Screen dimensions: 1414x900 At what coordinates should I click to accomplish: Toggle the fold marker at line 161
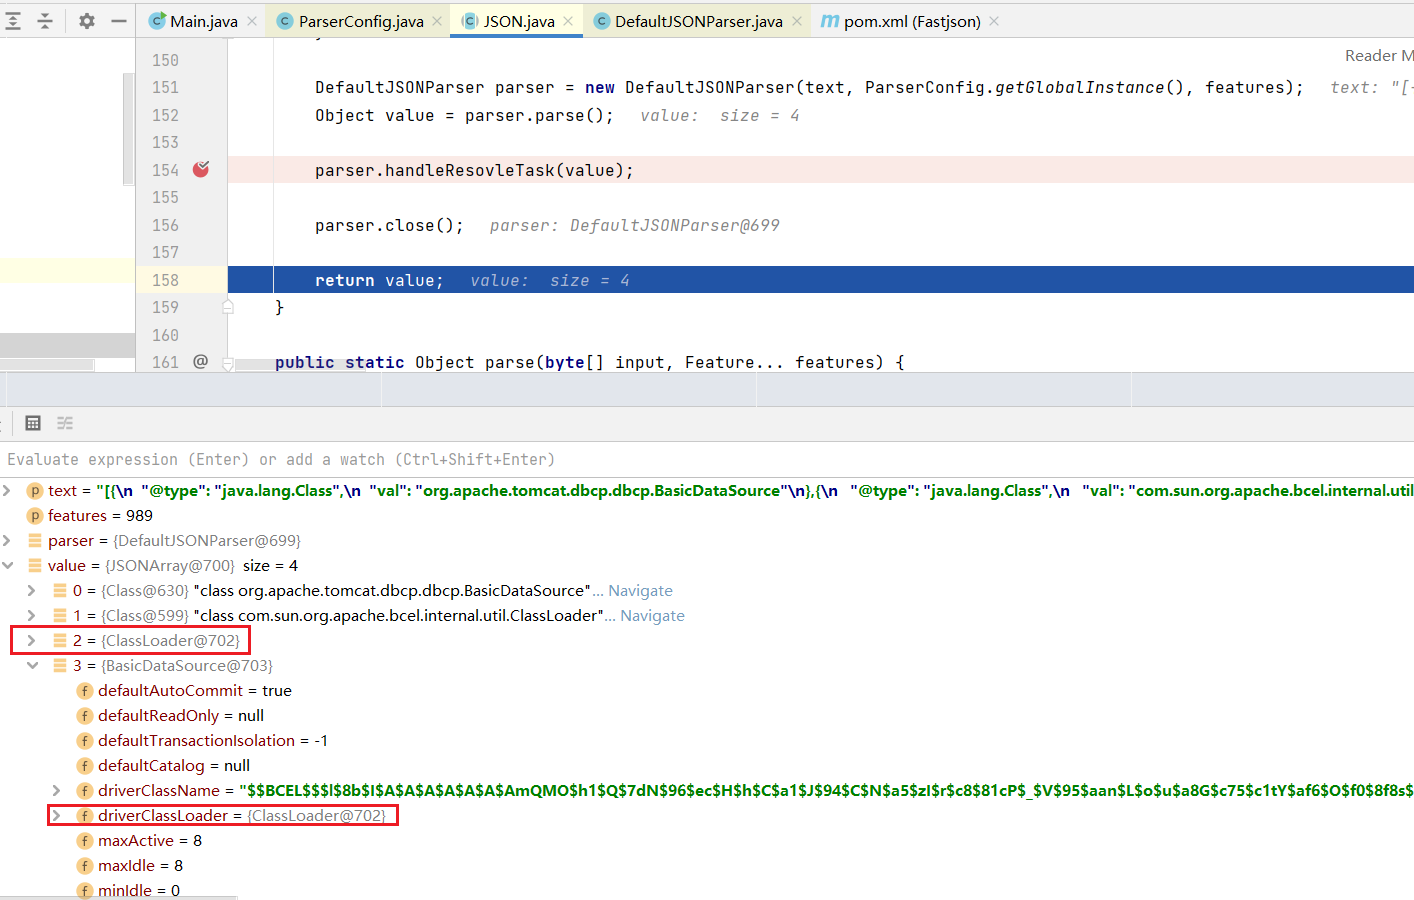228,363
